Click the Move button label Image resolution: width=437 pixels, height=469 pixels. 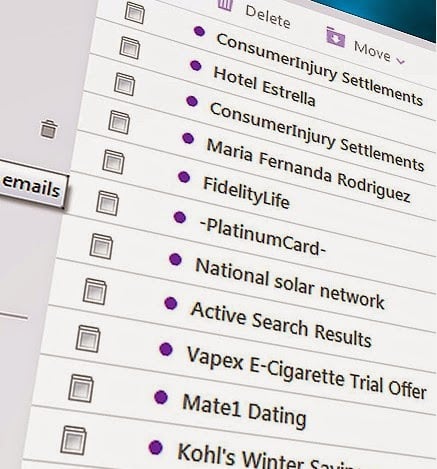[x=372, y=51]
